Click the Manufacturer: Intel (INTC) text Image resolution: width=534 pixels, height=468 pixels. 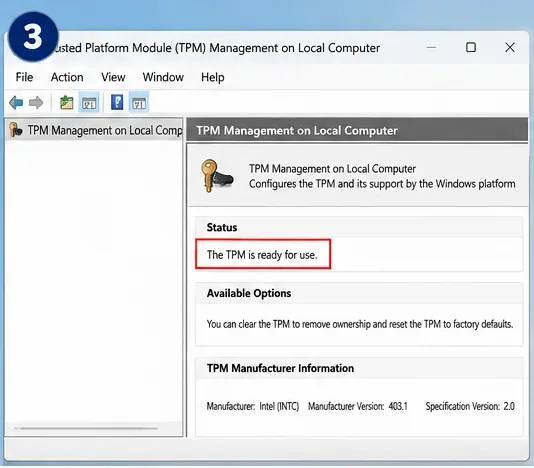click(253, 406)
